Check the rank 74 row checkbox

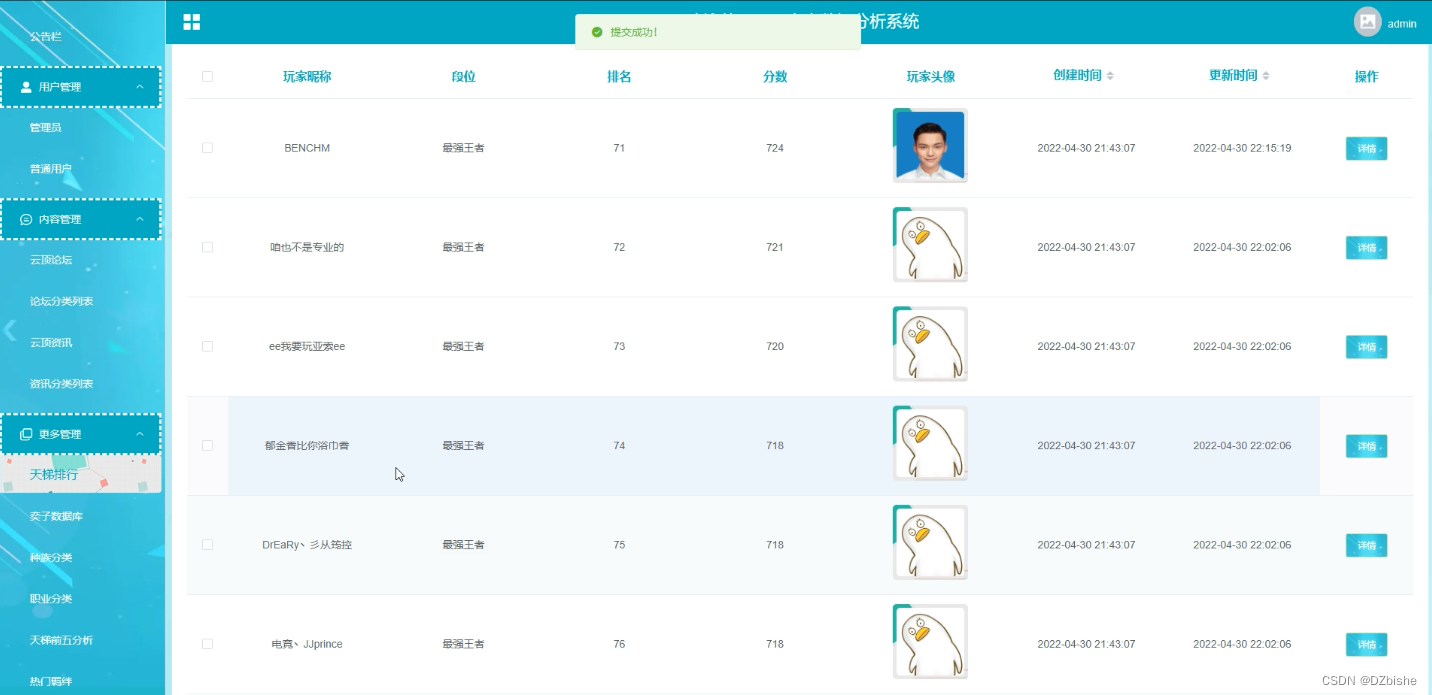[x=207, y=445]
